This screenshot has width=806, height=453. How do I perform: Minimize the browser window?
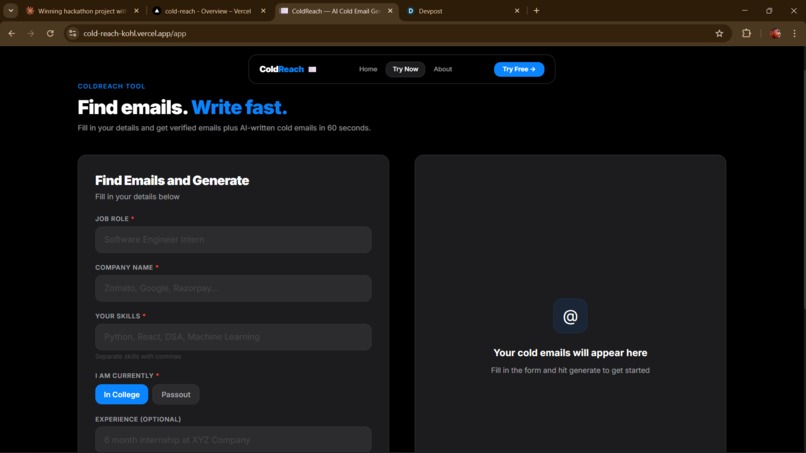pyautogui.click(x=745, y=11)
